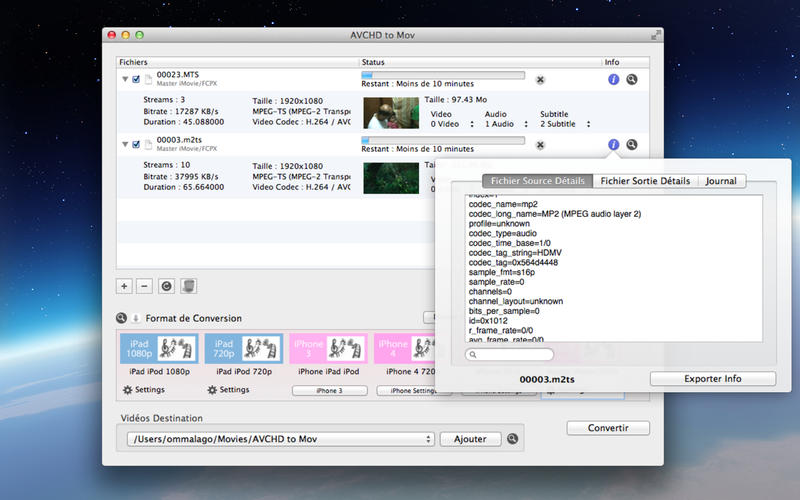Collapse the 00003.m2ts disclosure triangle

(125, 145)
